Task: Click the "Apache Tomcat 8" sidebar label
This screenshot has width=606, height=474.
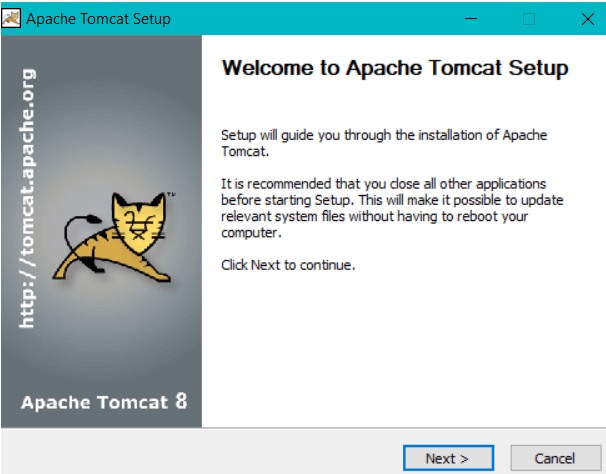Action: (x=104, y=402)
